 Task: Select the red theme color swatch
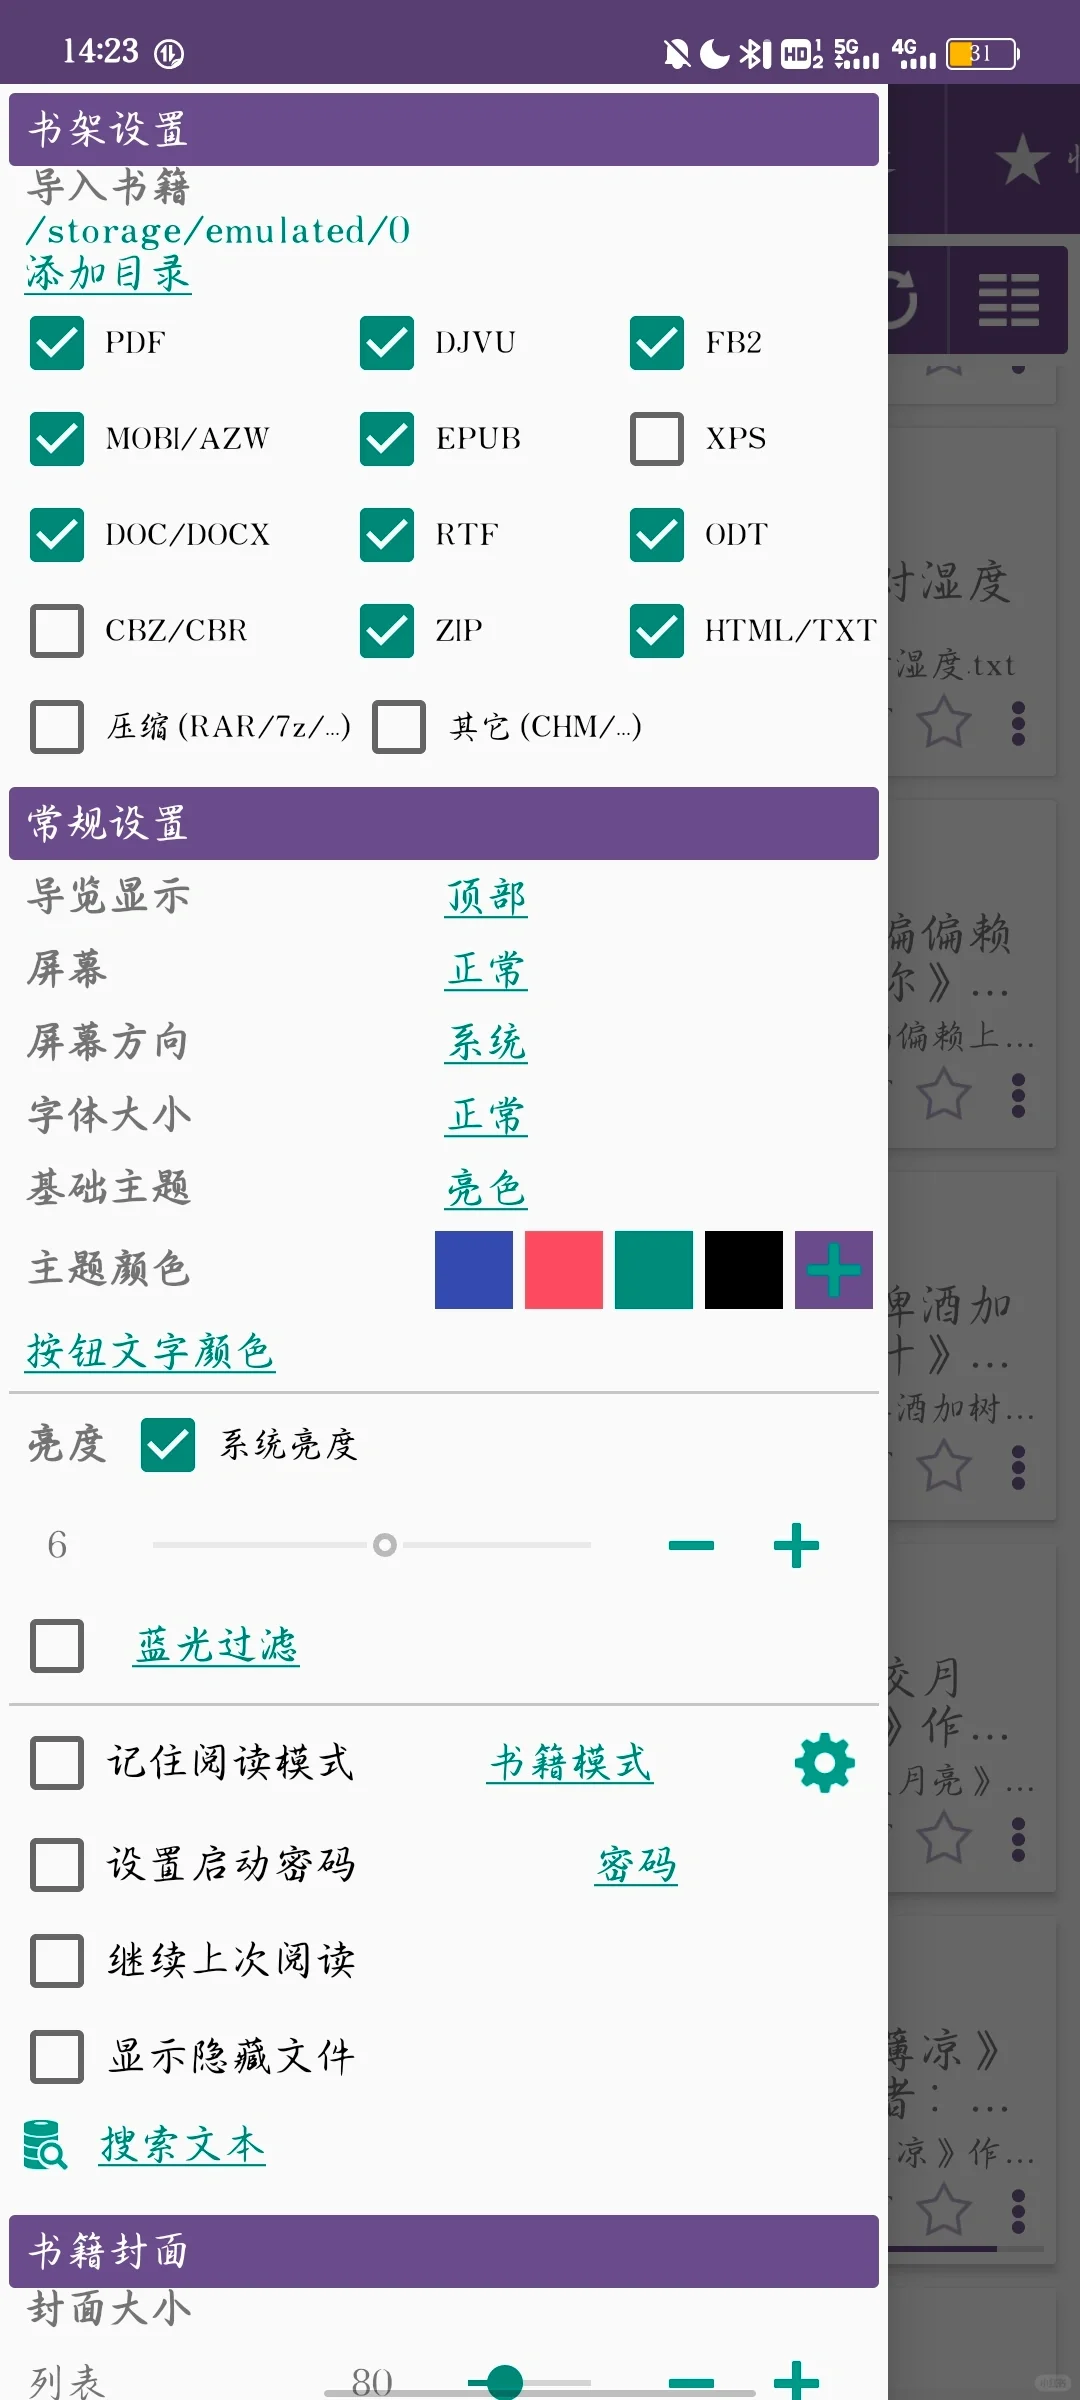[564, 1270]
